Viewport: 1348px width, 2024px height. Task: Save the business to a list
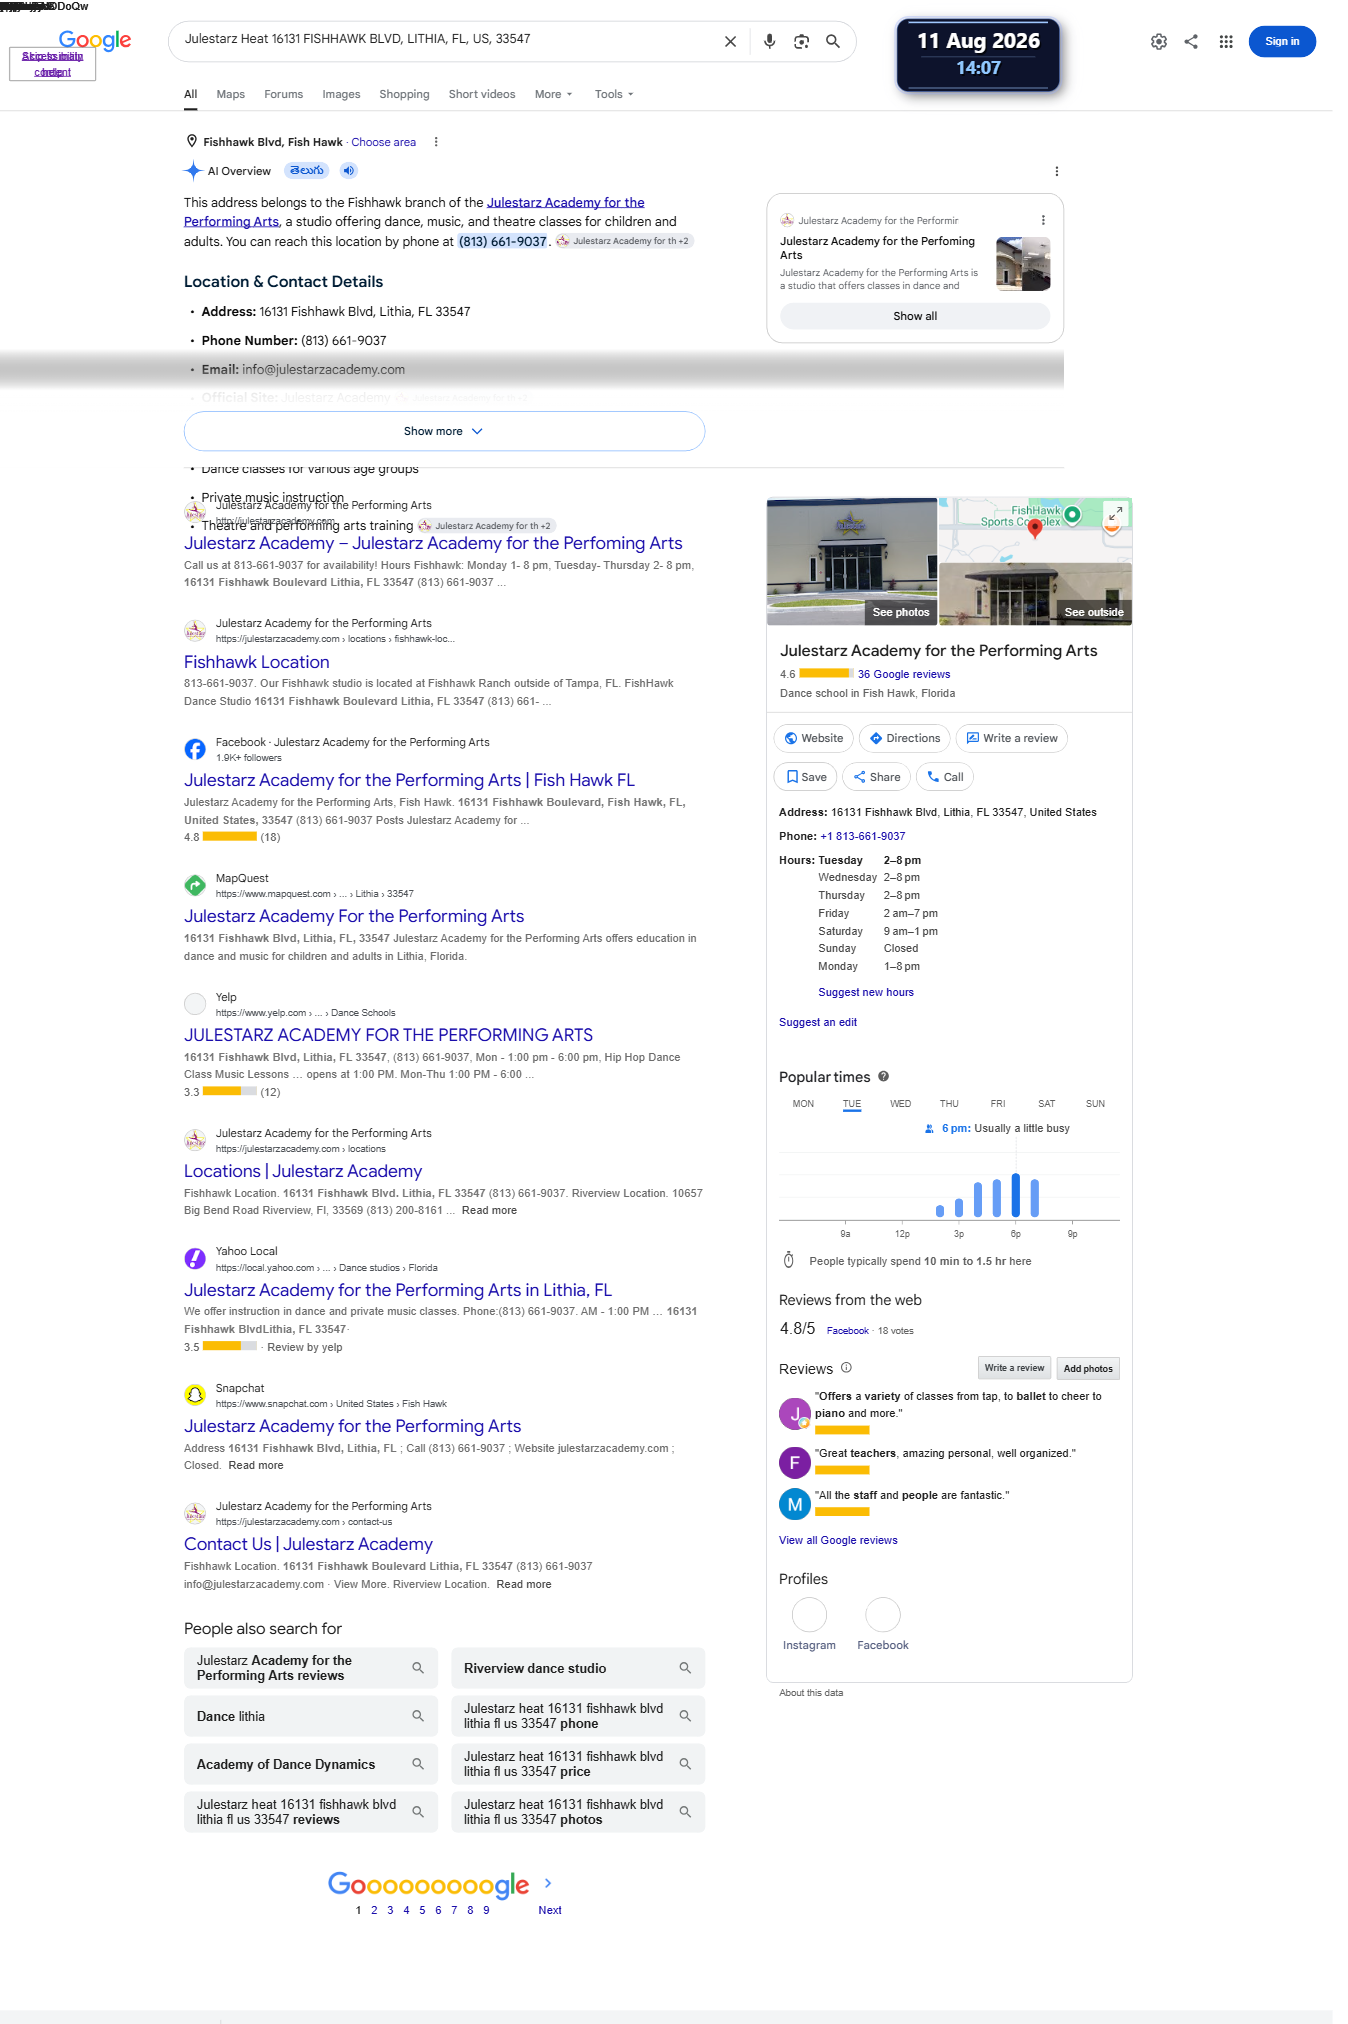(806, 777)
